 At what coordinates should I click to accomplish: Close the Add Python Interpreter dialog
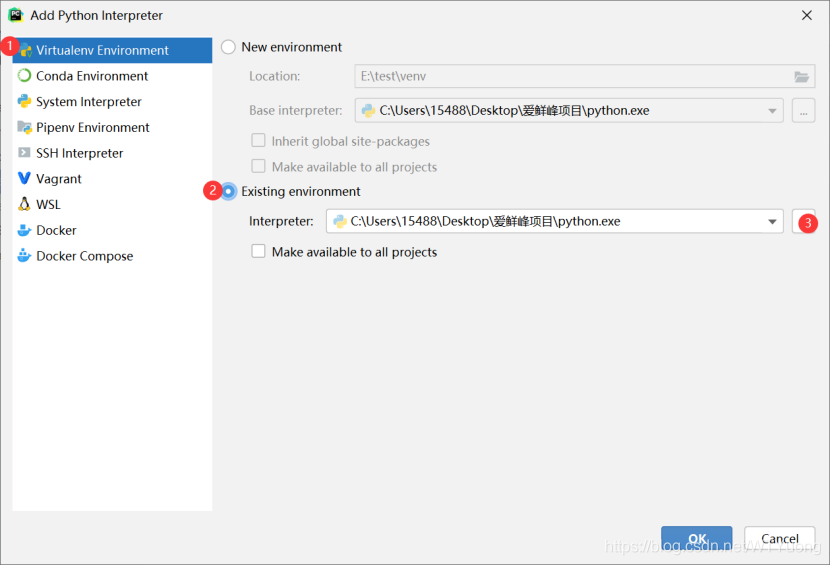[807, 15]
